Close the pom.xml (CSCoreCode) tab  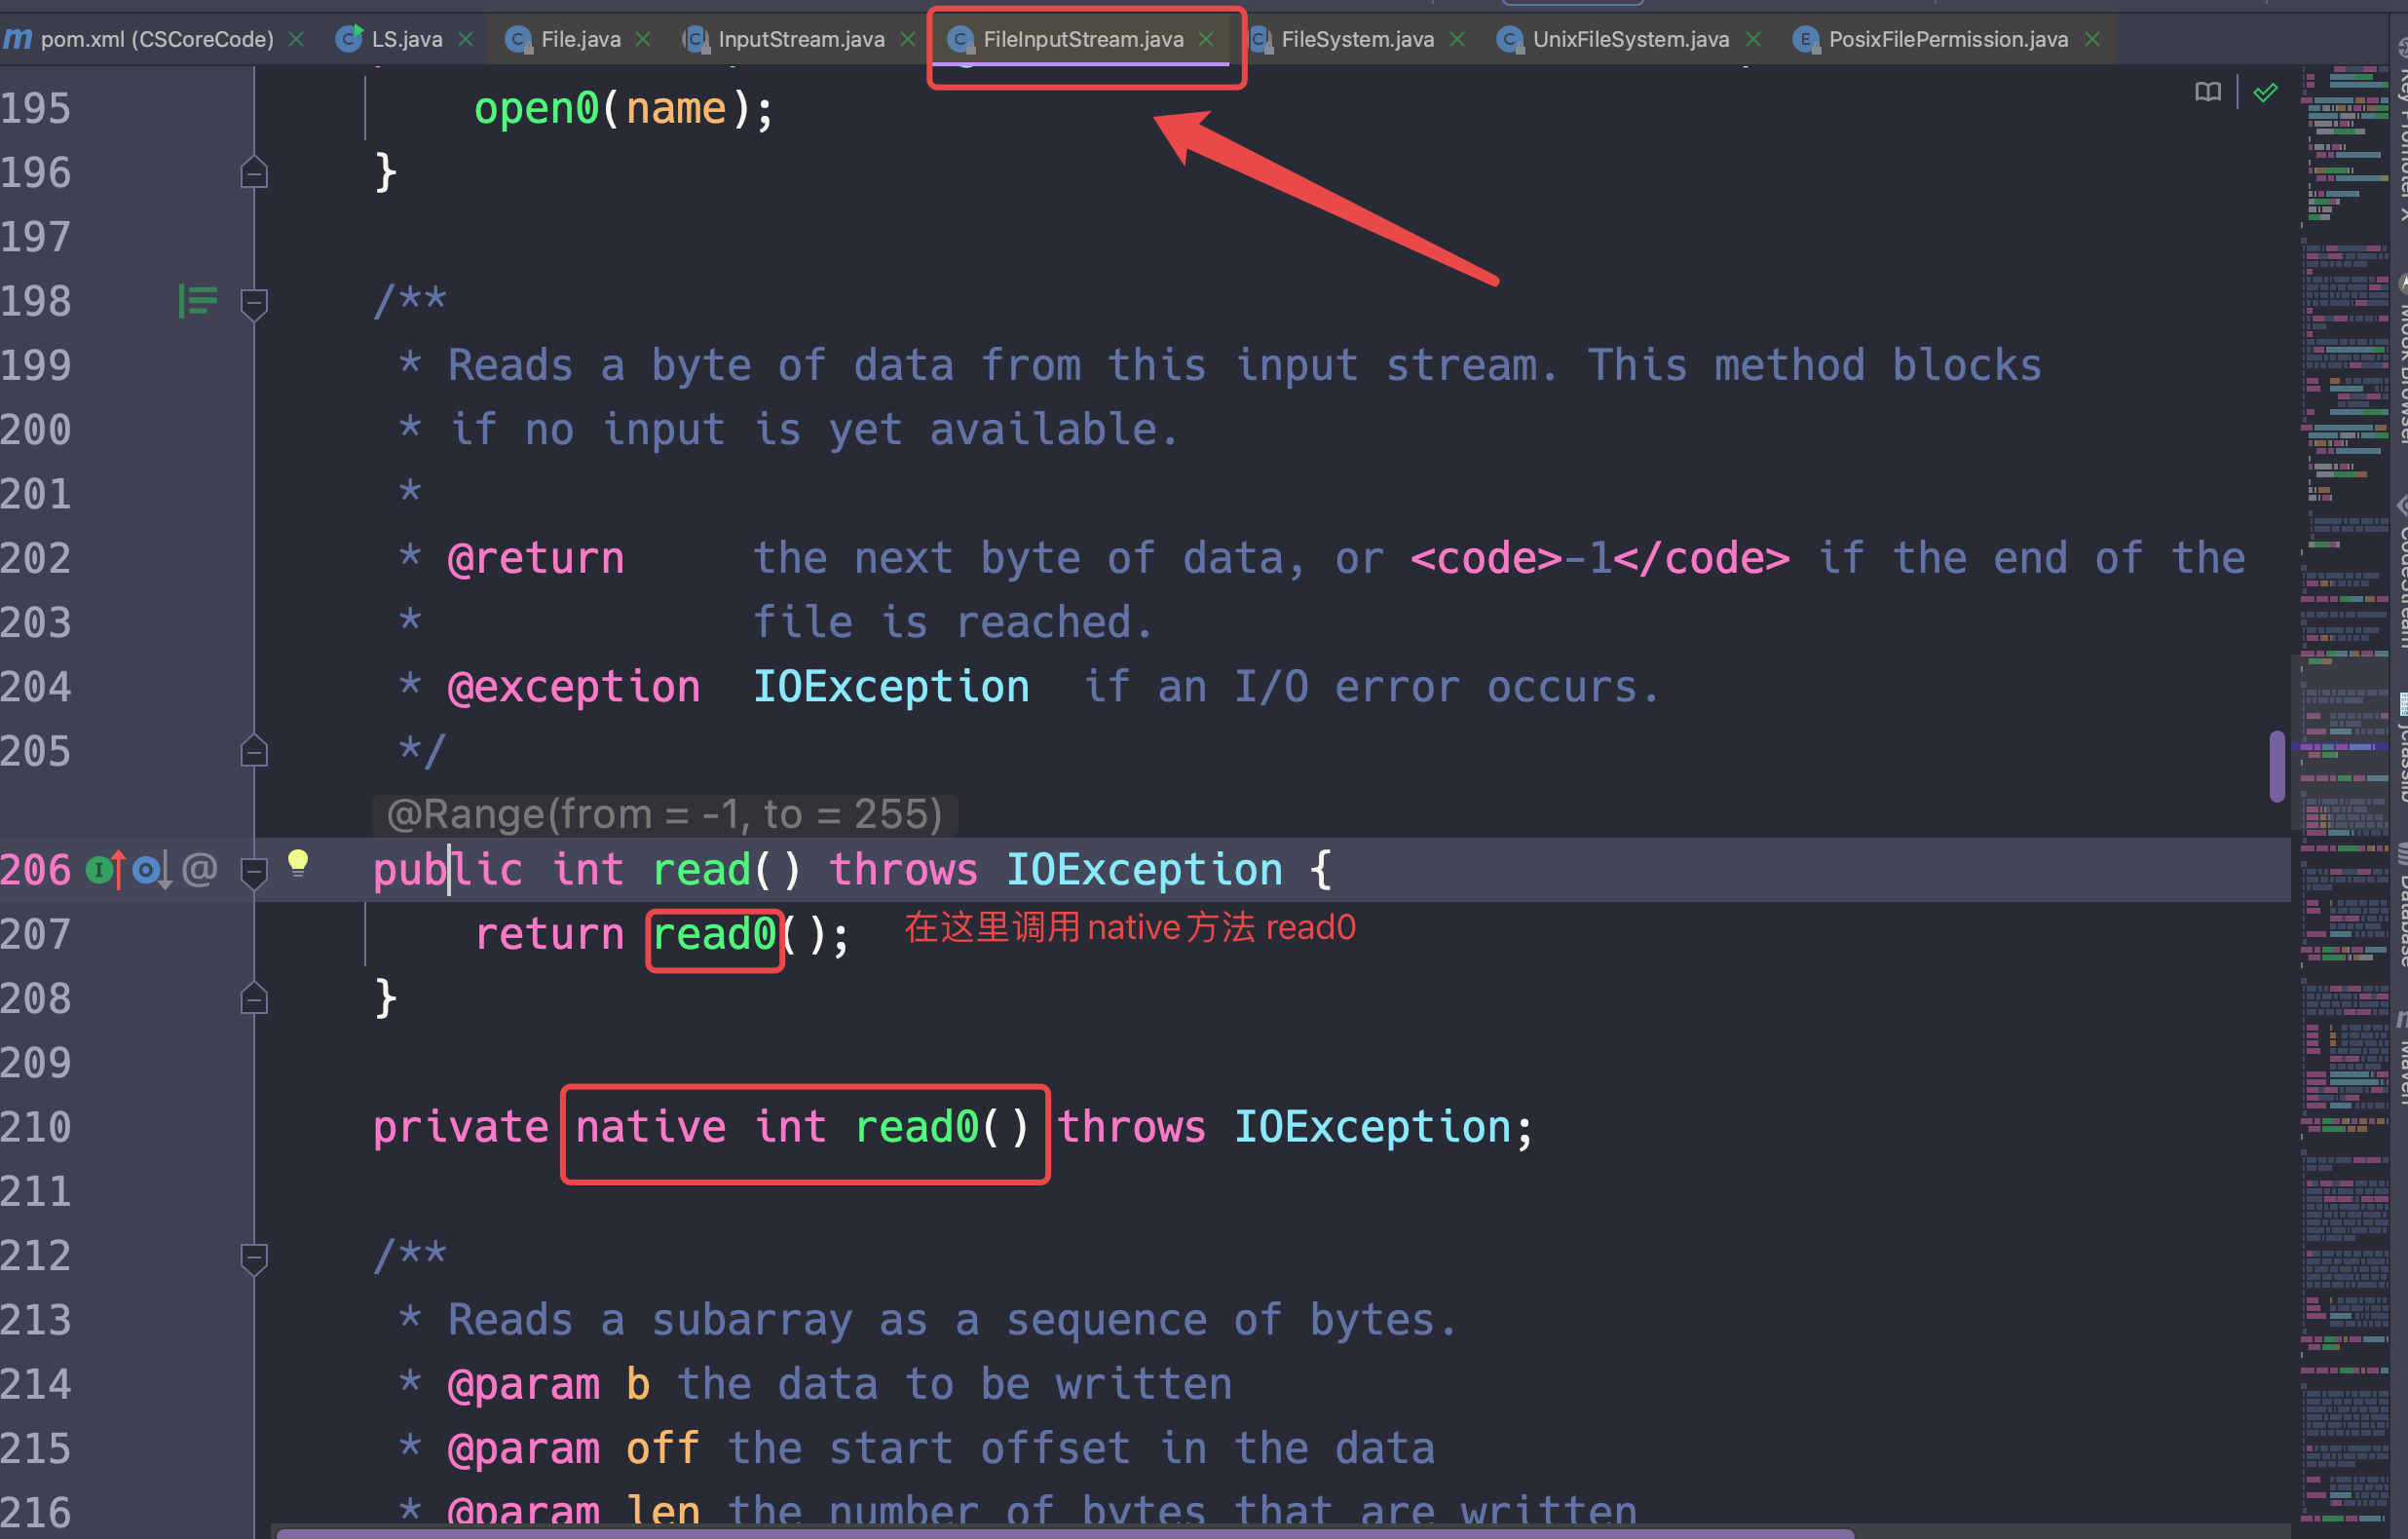tap(296, 39)
